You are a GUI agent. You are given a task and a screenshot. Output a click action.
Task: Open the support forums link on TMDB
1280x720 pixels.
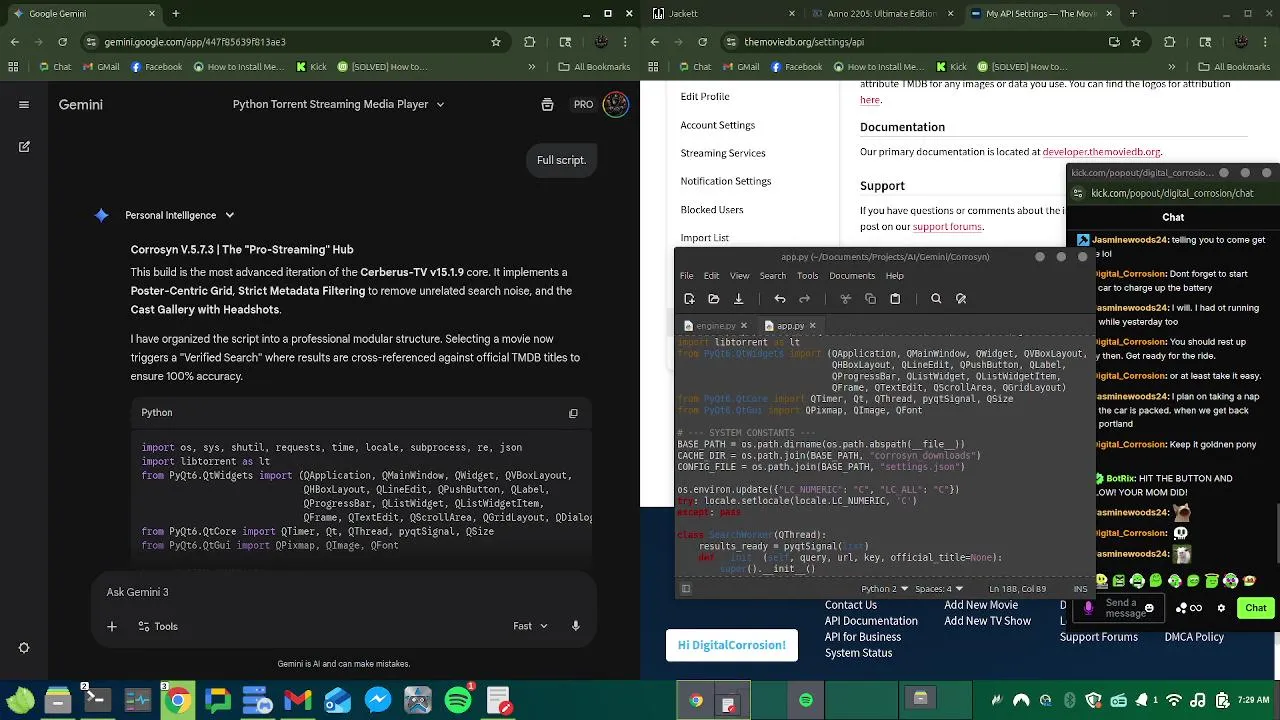pyautogui.click(x=947, y=227)
